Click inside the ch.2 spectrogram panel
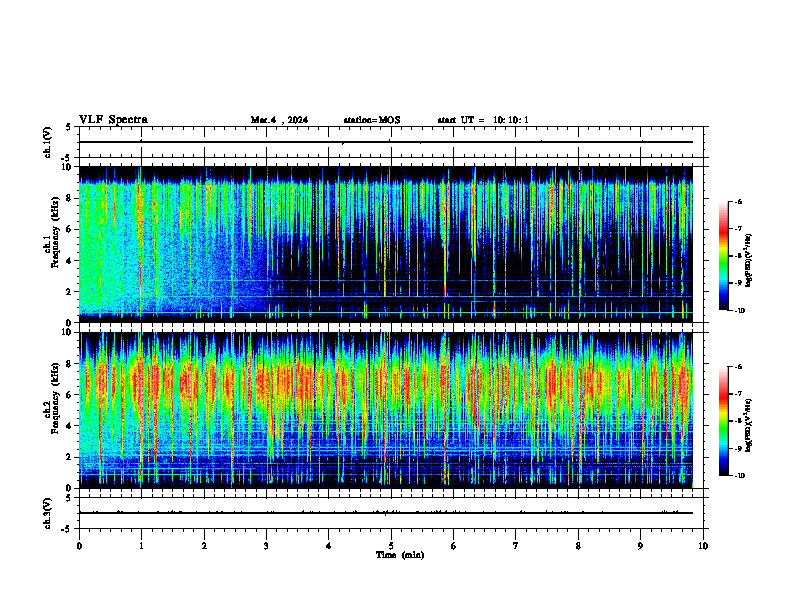This screenshot has width=792, height=612. point(386,410)
